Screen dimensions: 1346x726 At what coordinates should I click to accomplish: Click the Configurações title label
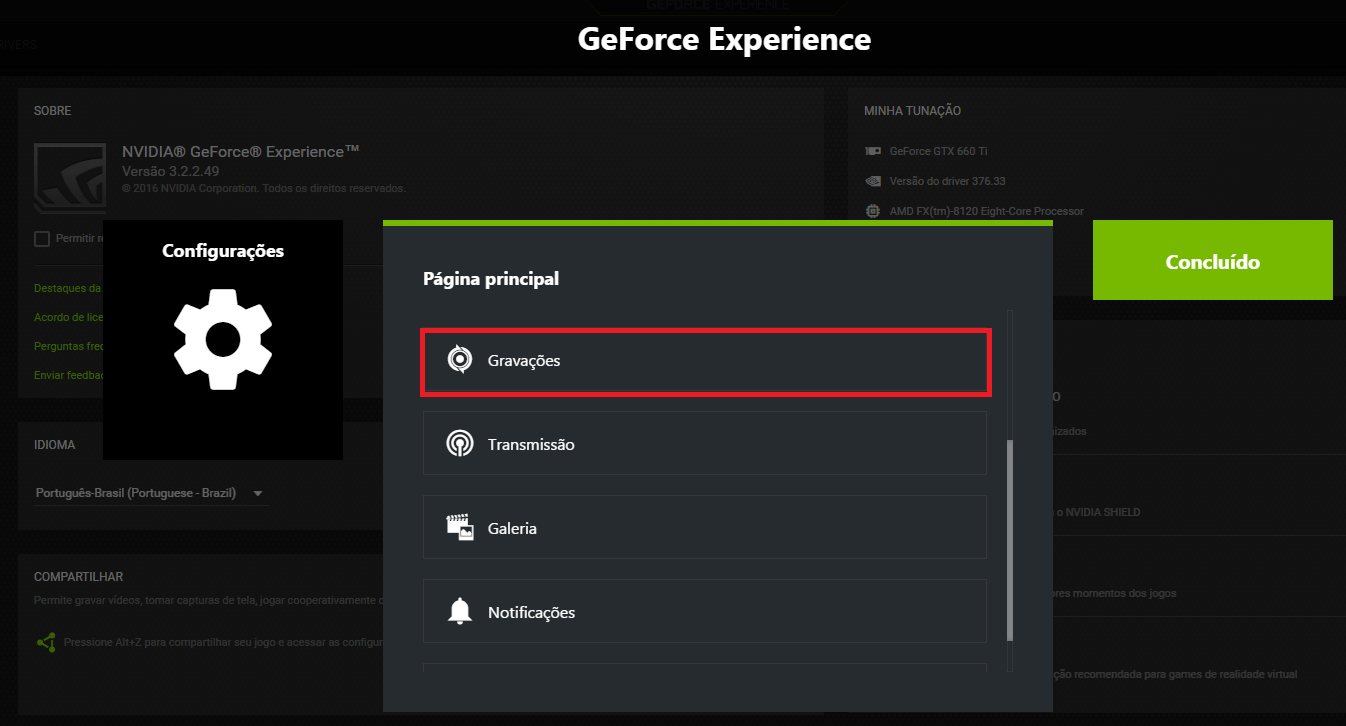click(x=223, y=251)
